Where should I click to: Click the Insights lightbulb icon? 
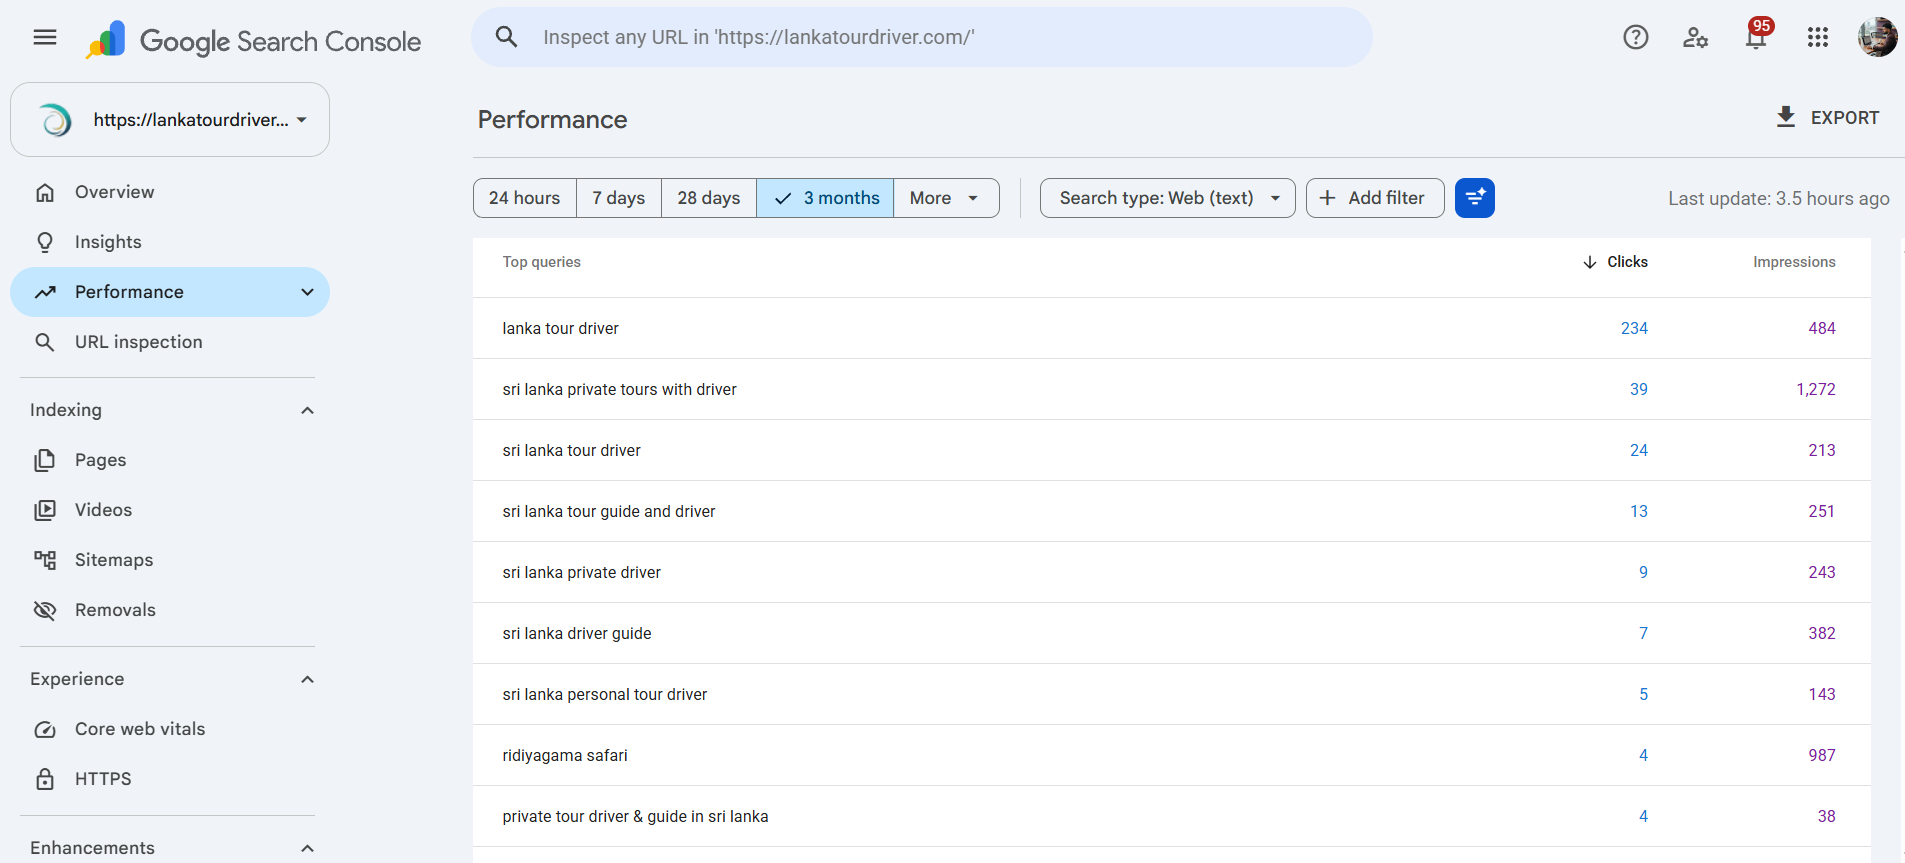click(45, 242)
